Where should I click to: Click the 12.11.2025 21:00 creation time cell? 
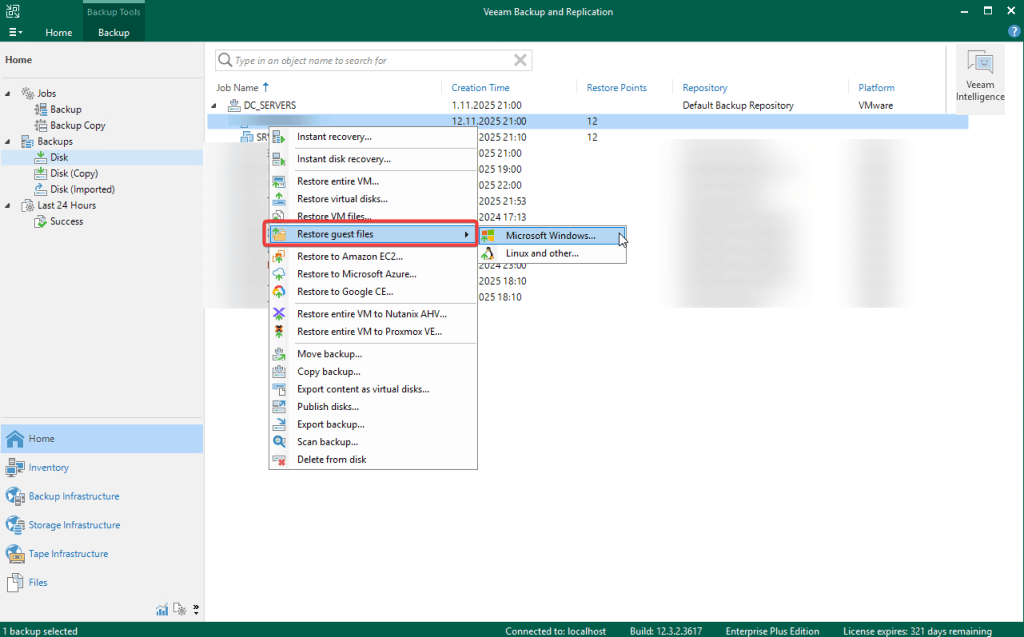(x=488, y=122)
